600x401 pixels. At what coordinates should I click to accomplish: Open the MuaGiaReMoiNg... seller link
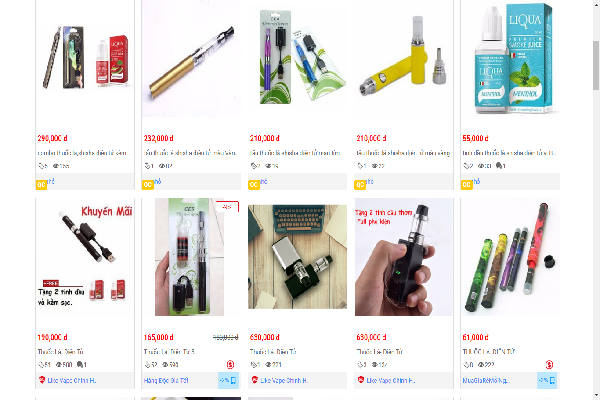pos(486,380)
